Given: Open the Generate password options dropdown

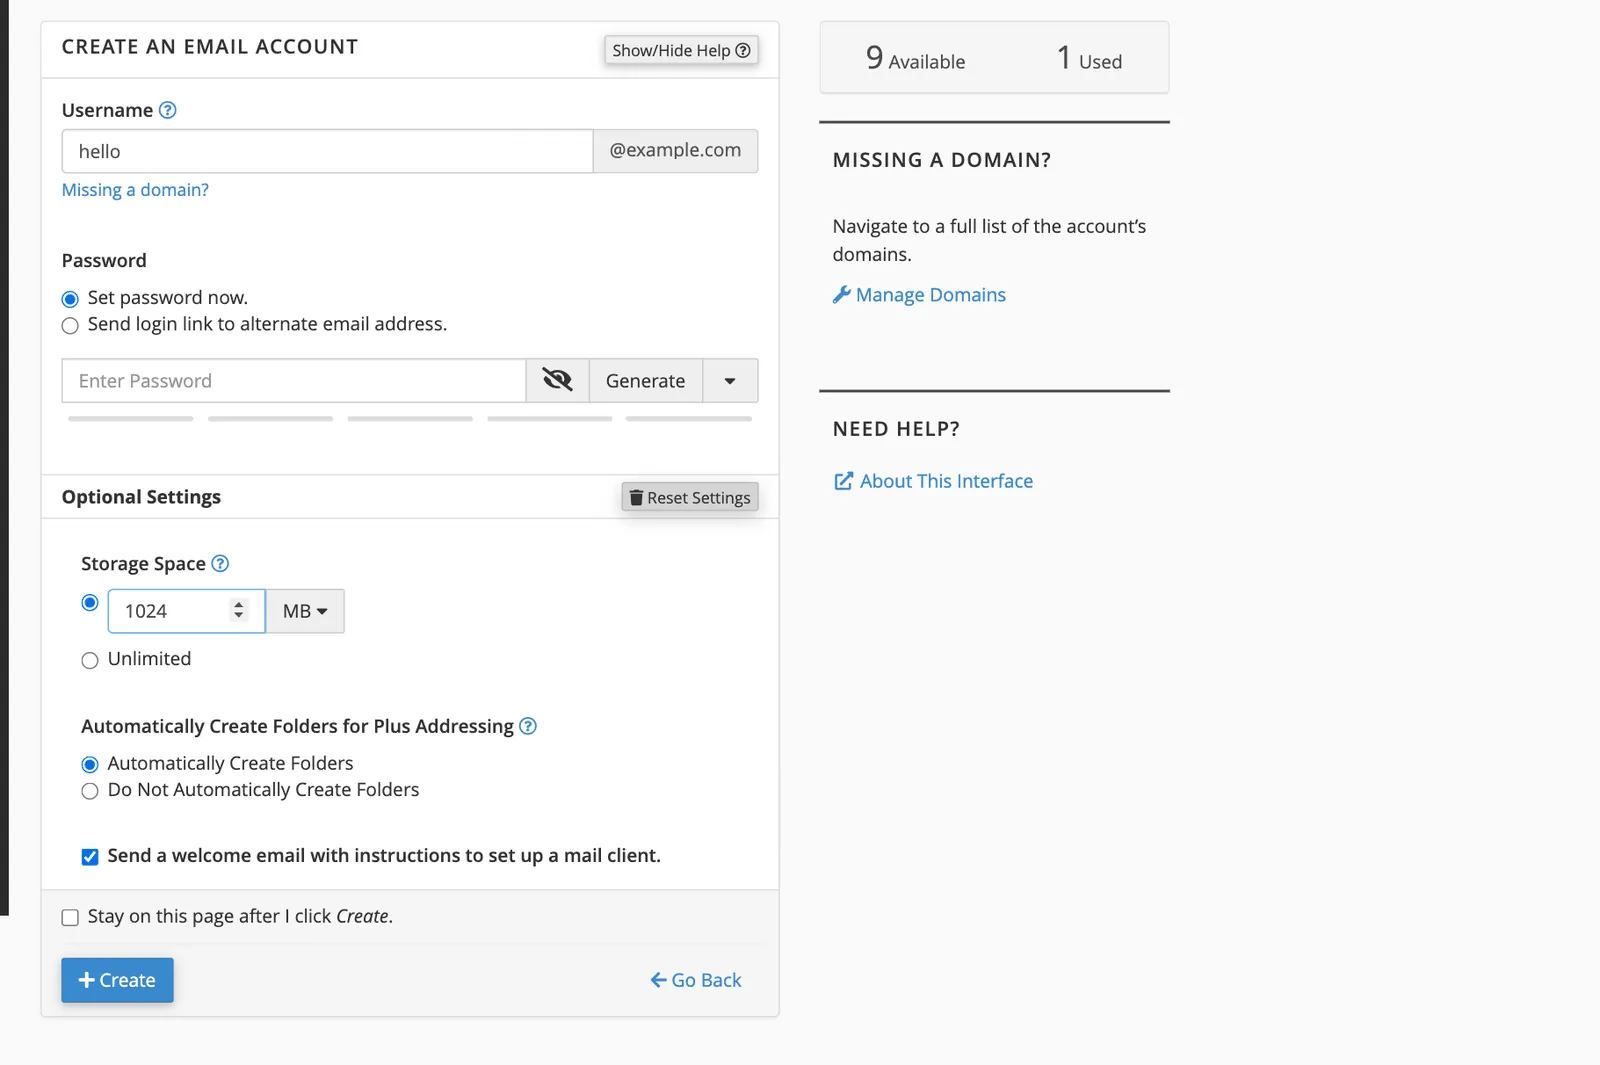Looking at the screenshot, I should coord(730,381).
